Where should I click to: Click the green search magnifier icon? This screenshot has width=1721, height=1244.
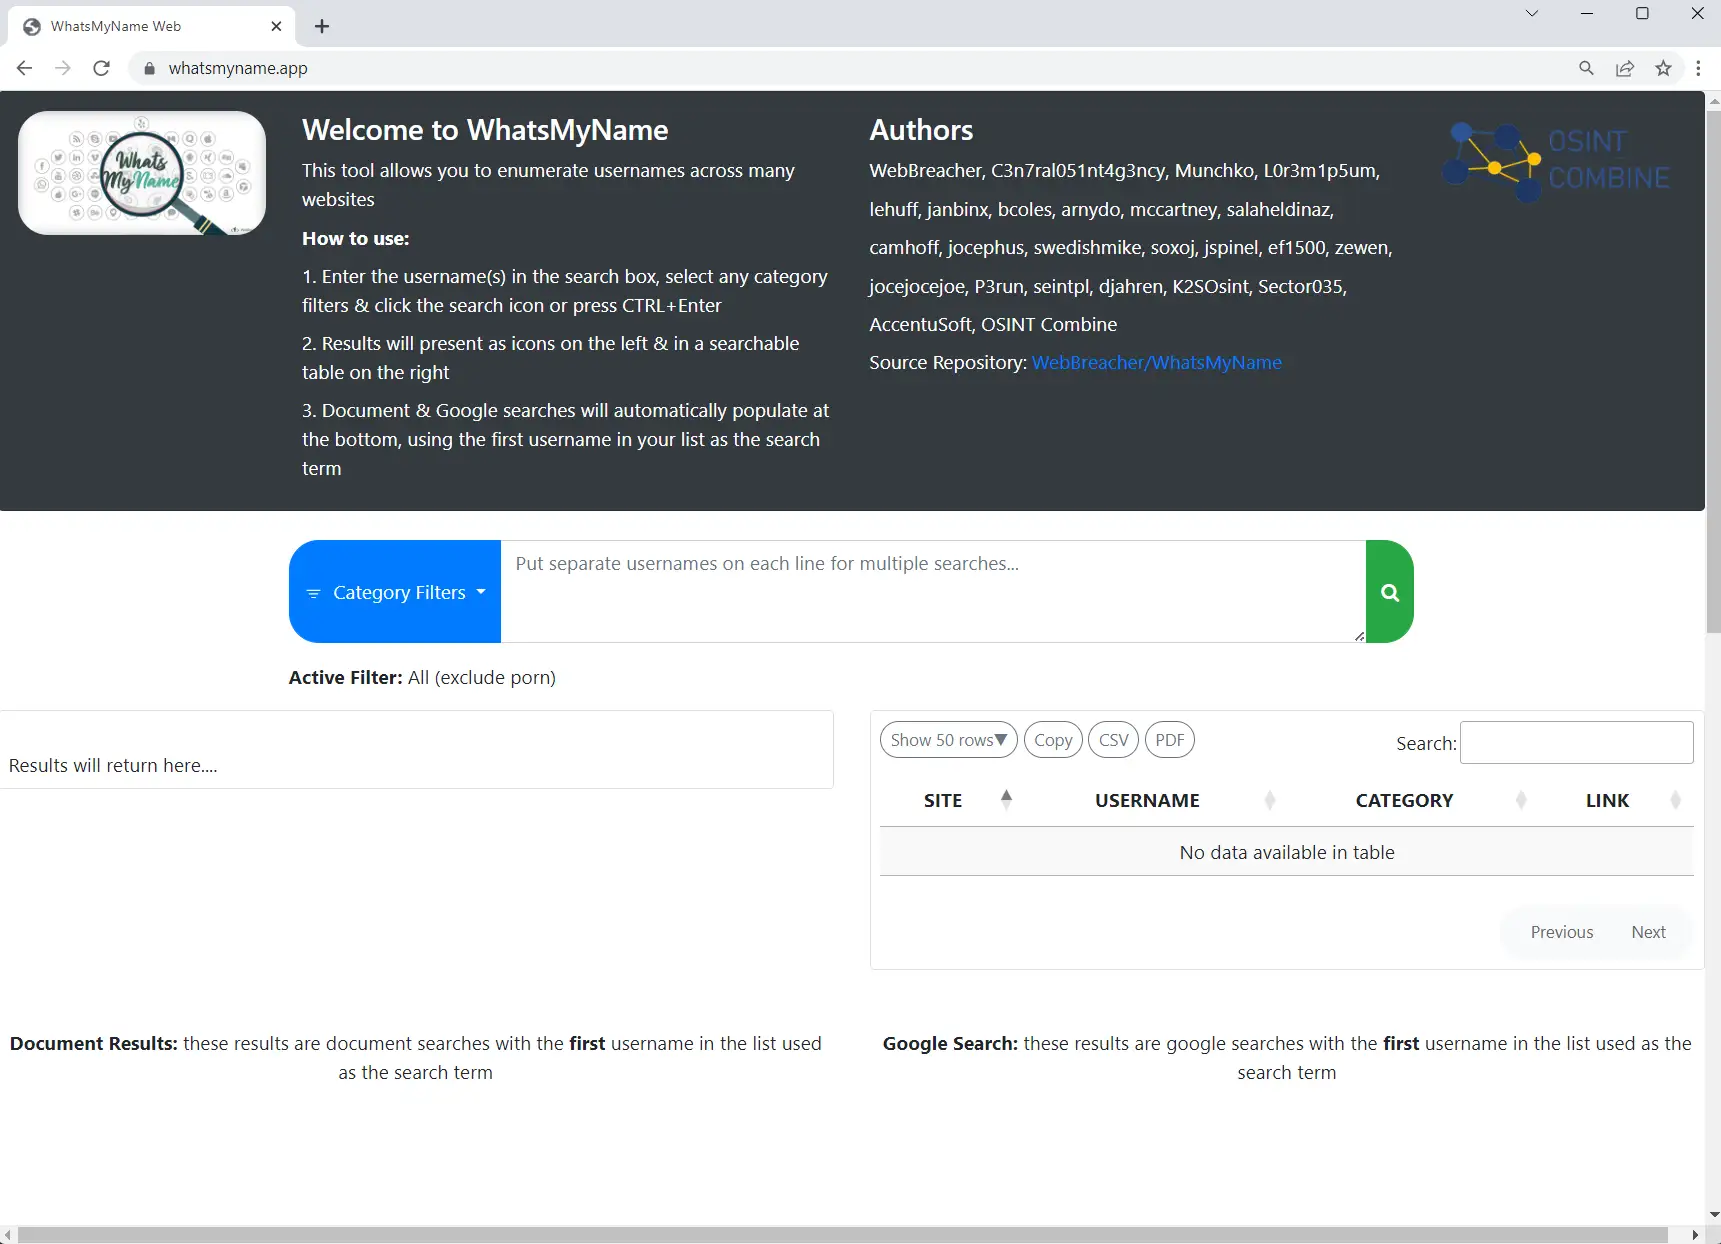[x=1389, y=592]
